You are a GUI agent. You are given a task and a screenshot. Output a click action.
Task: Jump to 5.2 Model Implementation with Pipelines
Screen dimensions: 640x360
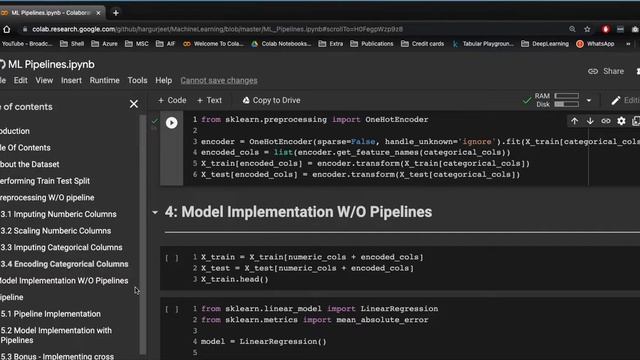(56, 336)
